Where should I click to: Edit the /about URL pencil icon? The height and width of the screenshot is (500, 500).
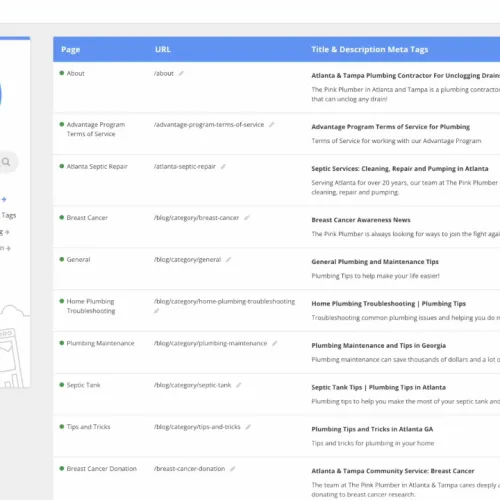click(x=181, y=73)
